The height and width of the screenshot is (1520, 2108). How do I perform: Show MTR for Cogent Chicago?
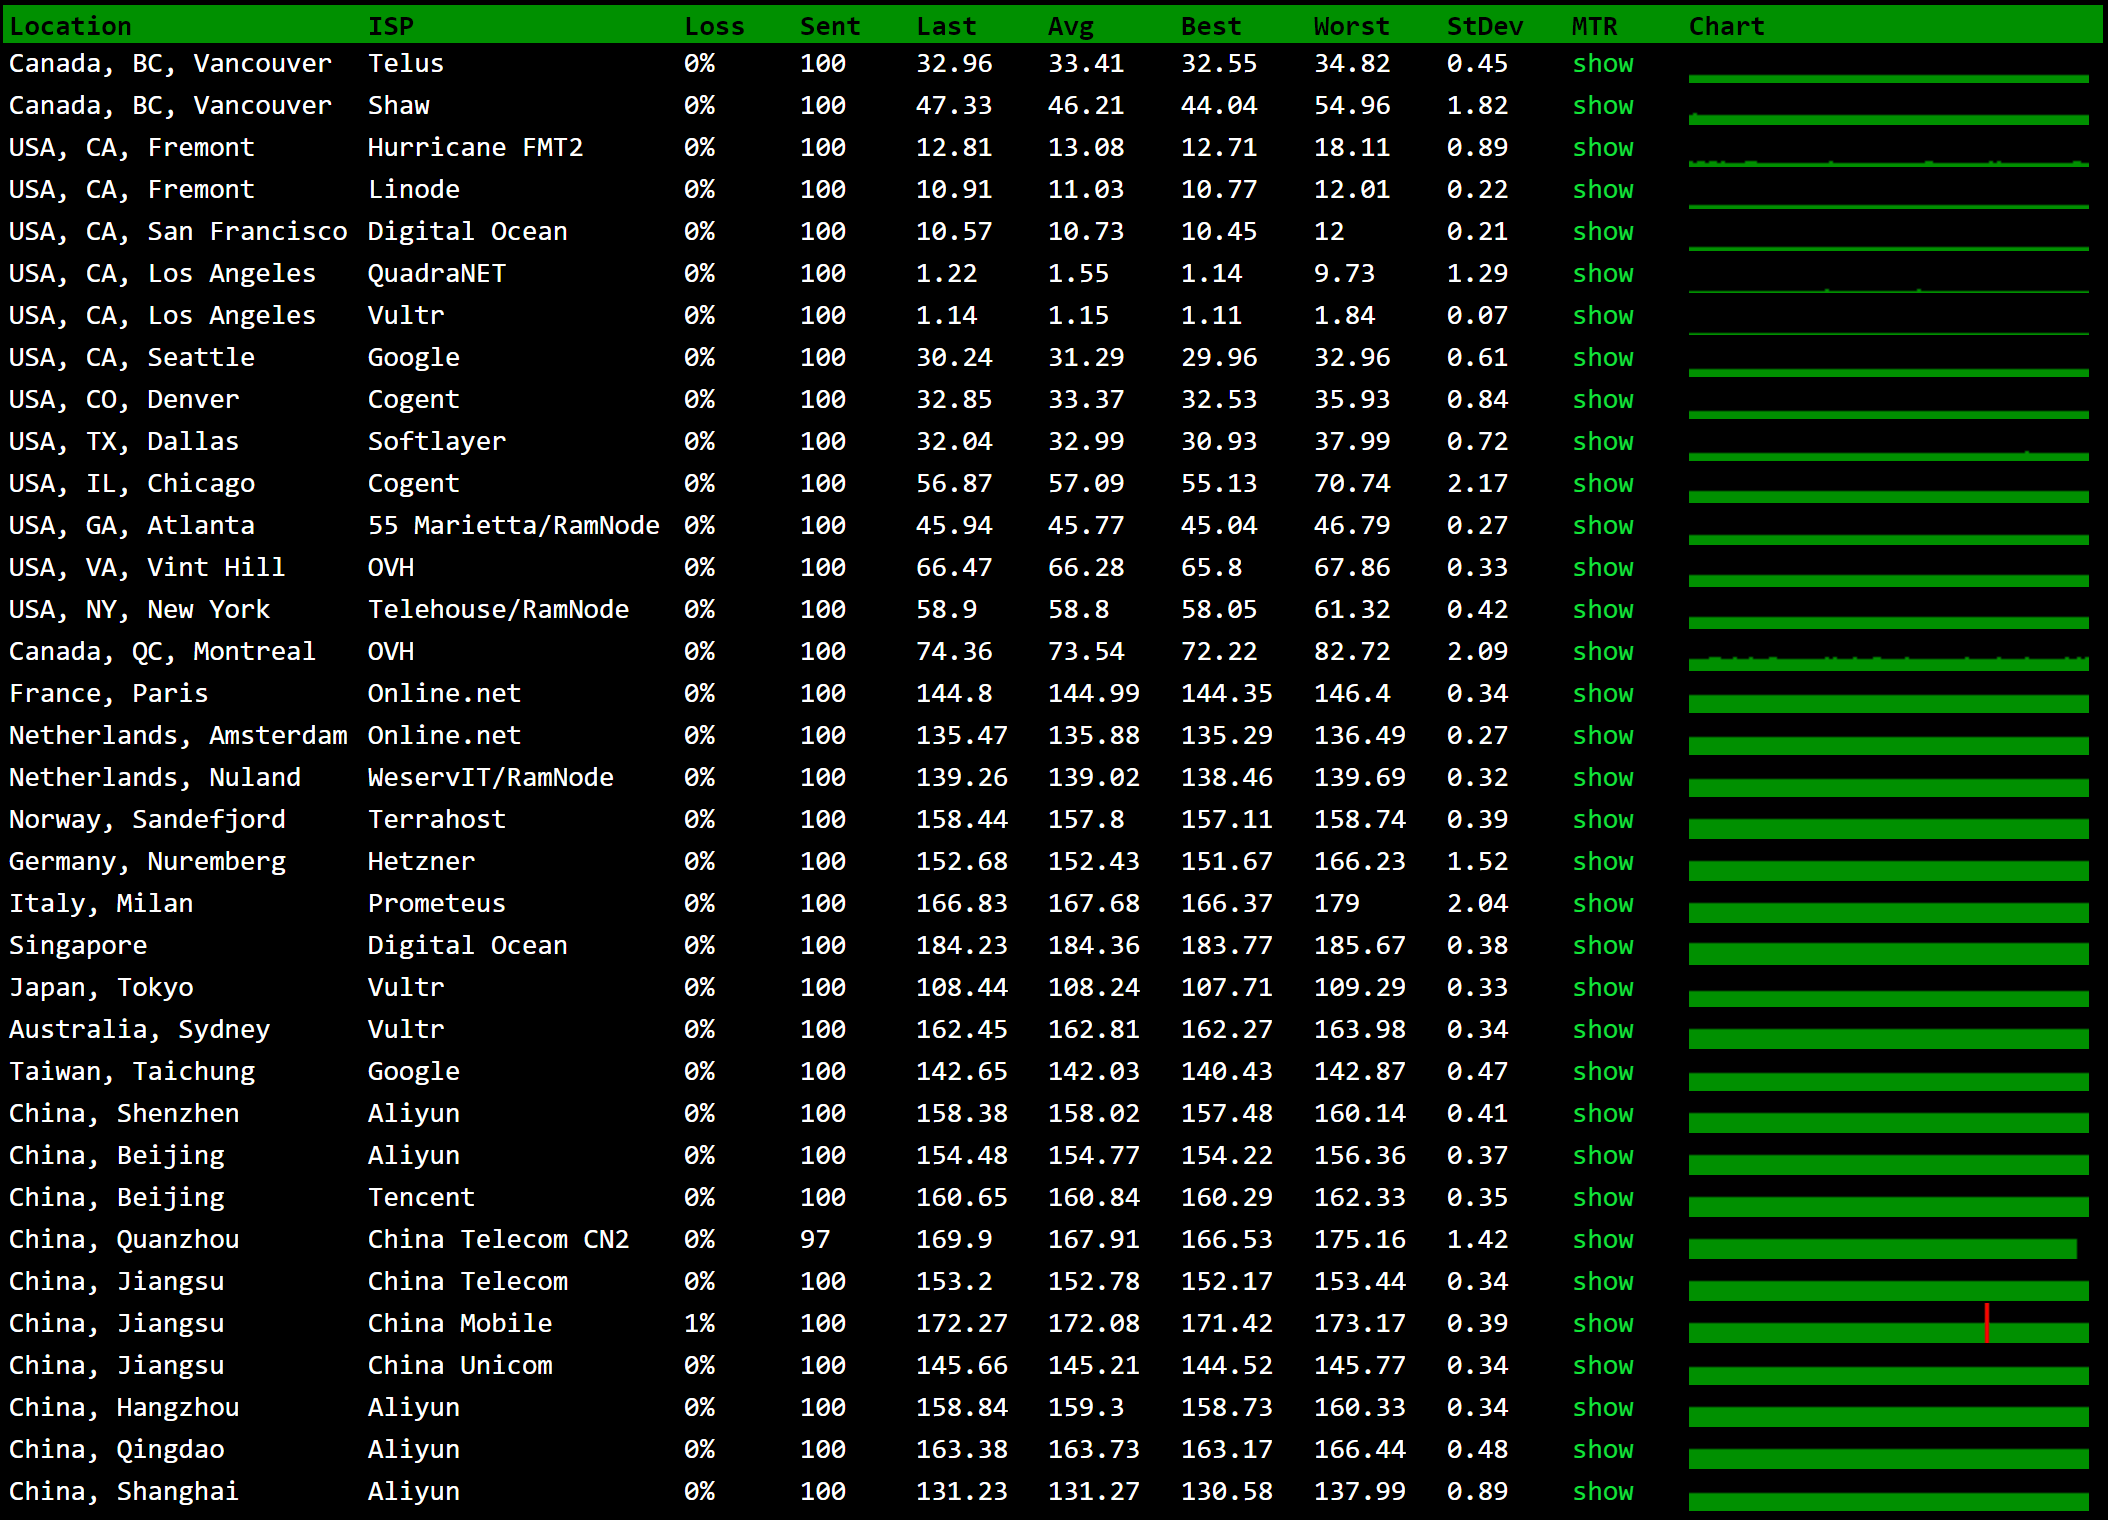(1603, 484)
